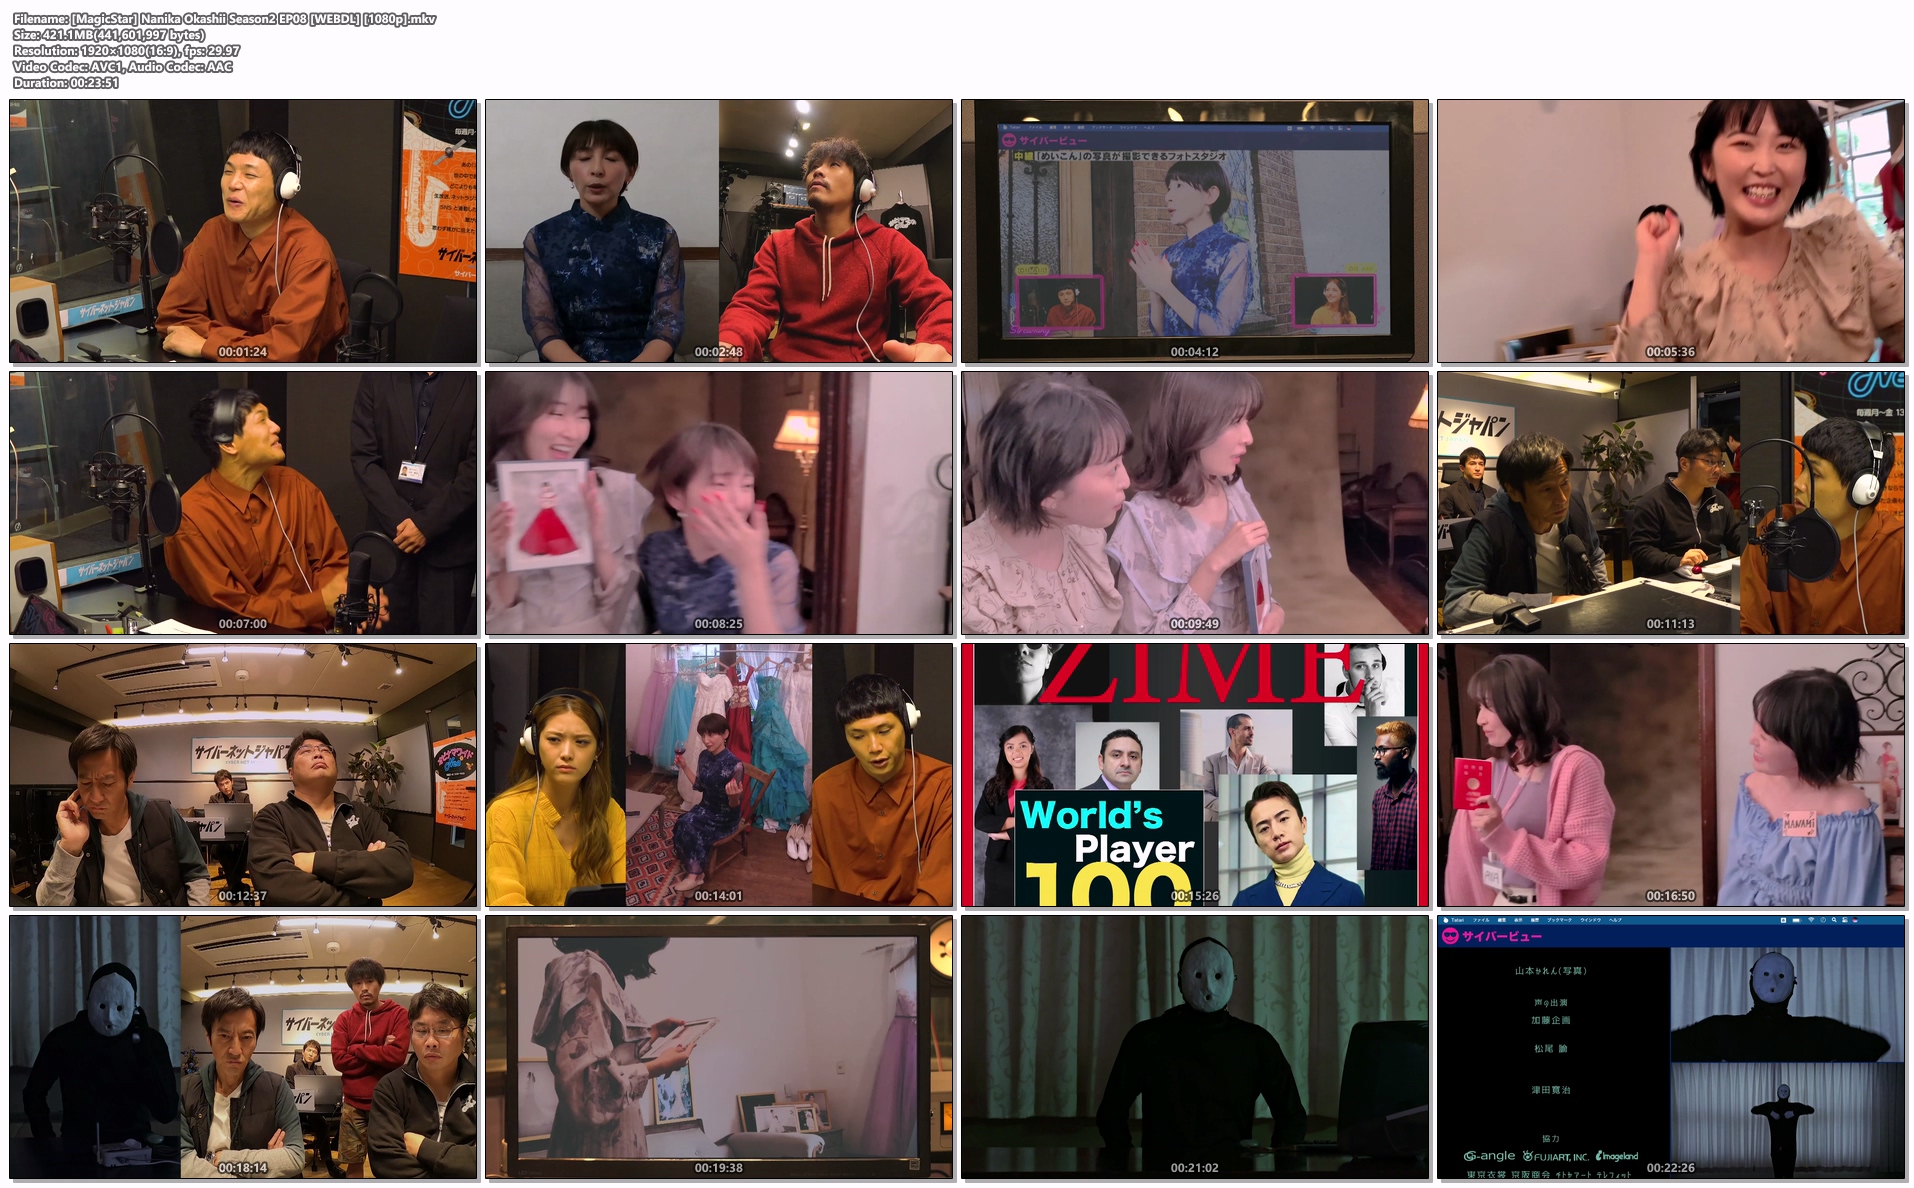Select the studio crew frame at 00:11:13
The height and width of the screenshot is (1188, 1914).
pyautogui.click(x=1671, y=503)
